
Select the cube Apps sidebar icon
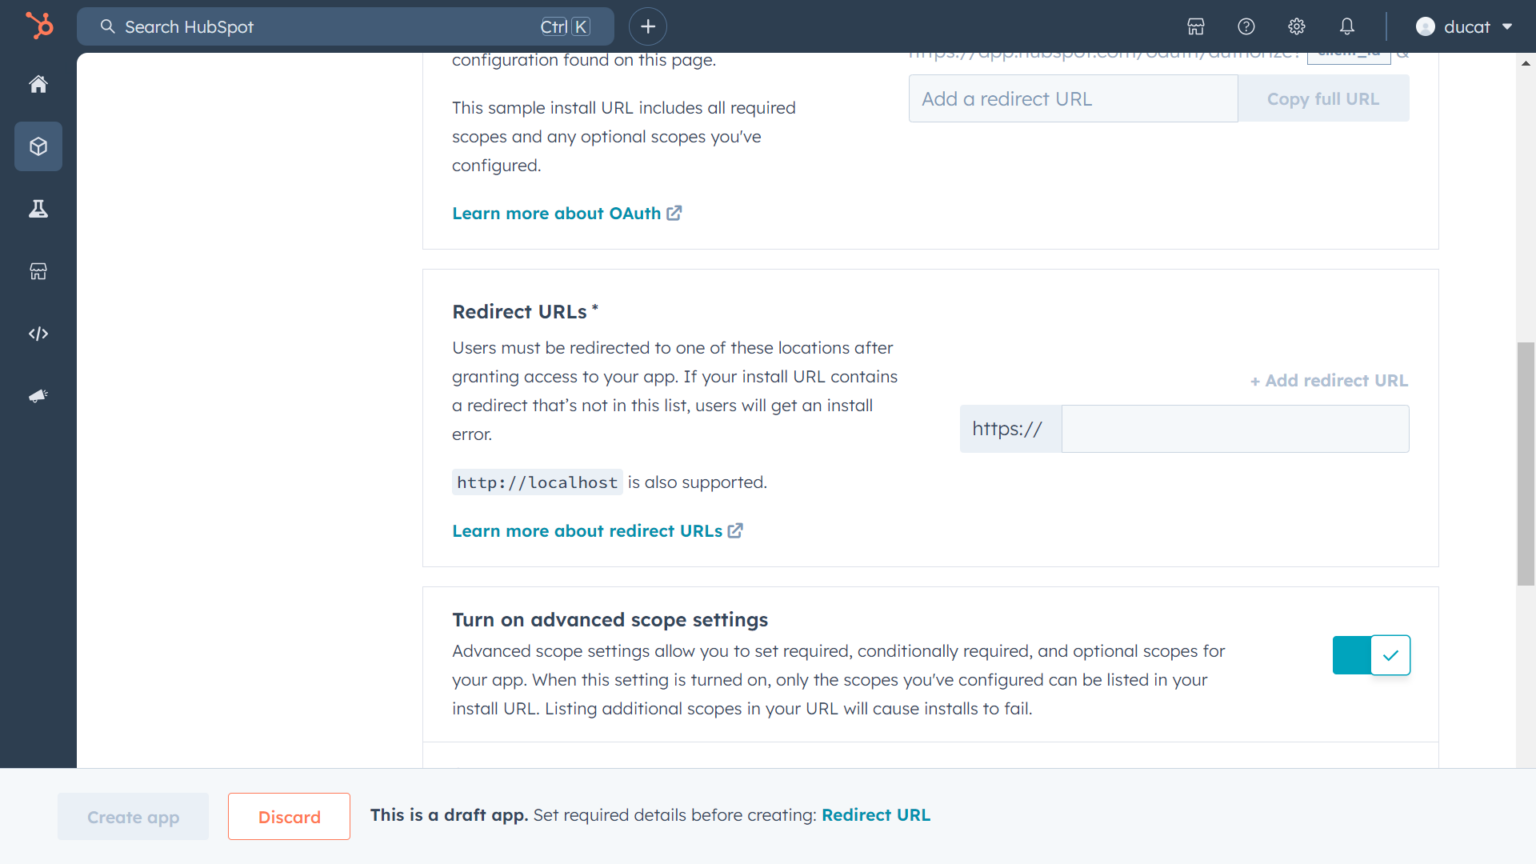click(x=38, y=147)
